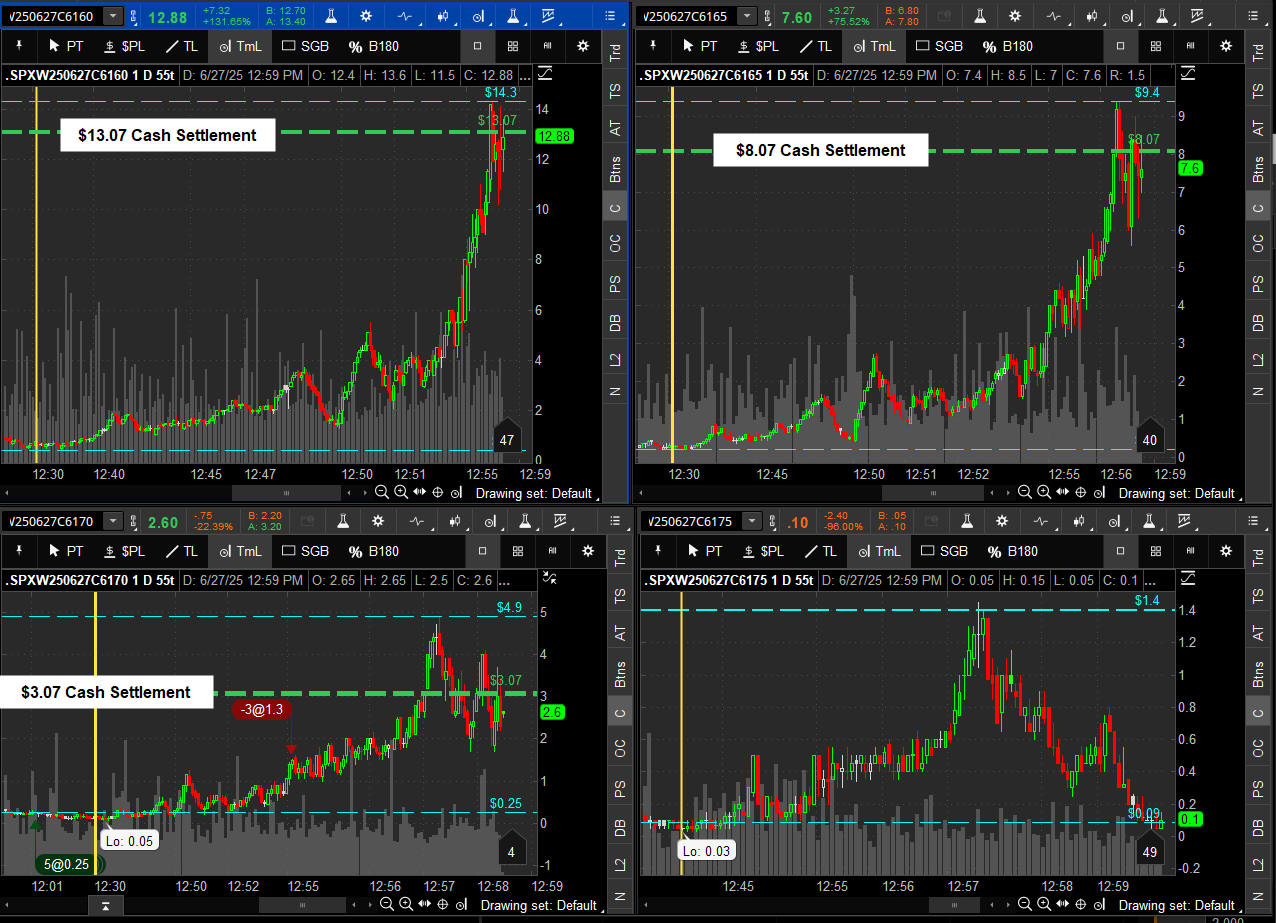The width and height of the screenshot is (1276, 923).
Task: Open Studies flask icon in C6160 chart header
Action: coord(331,16)
